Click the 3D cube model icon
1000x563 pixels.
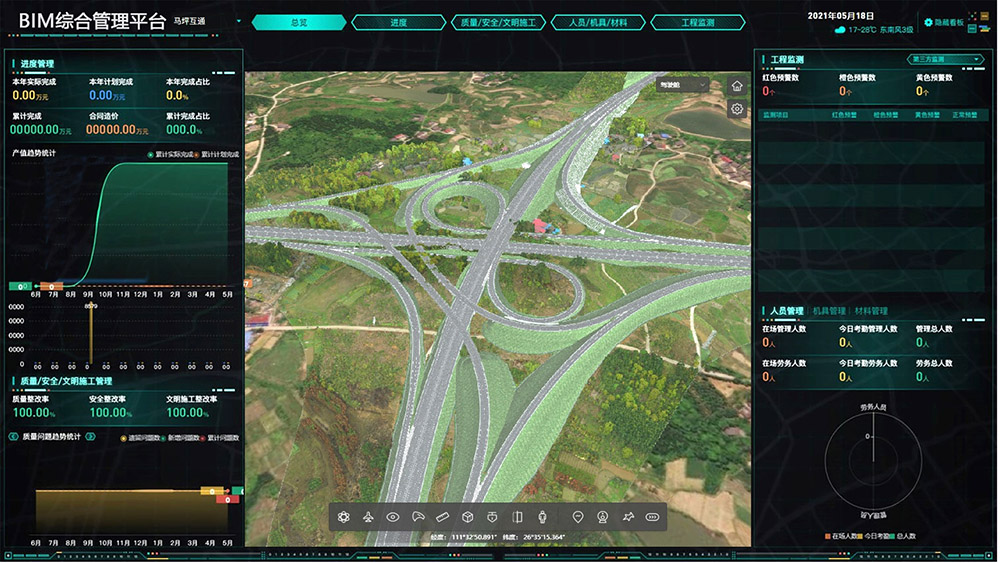(x=467, y=517)
